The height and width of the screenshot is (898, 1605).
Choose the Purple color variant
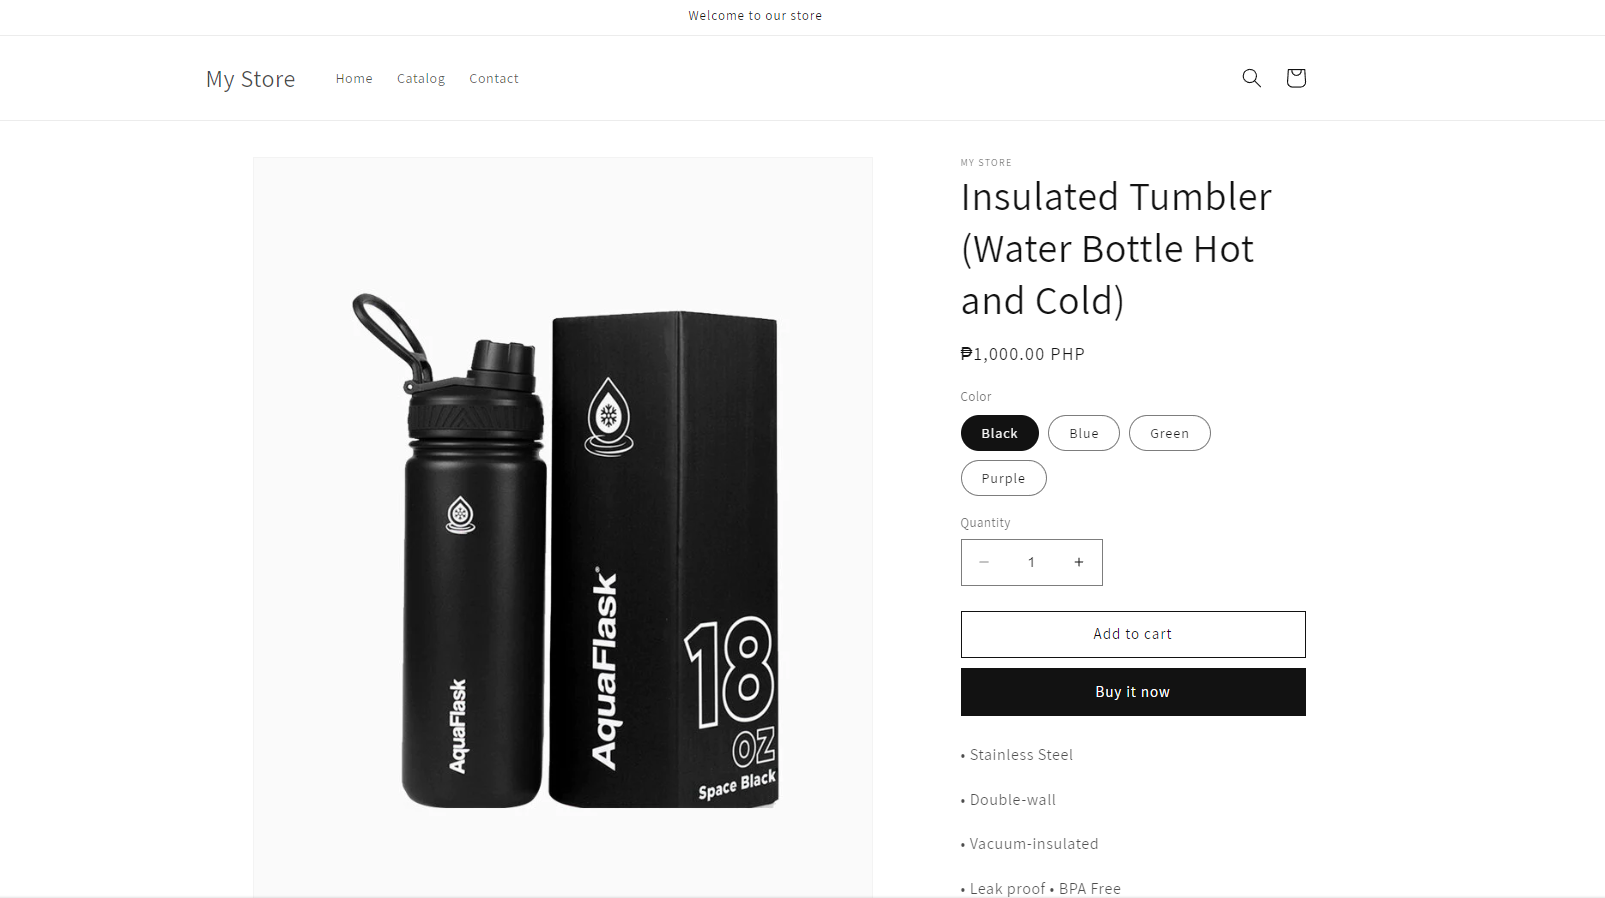[x=1003, y=478]
